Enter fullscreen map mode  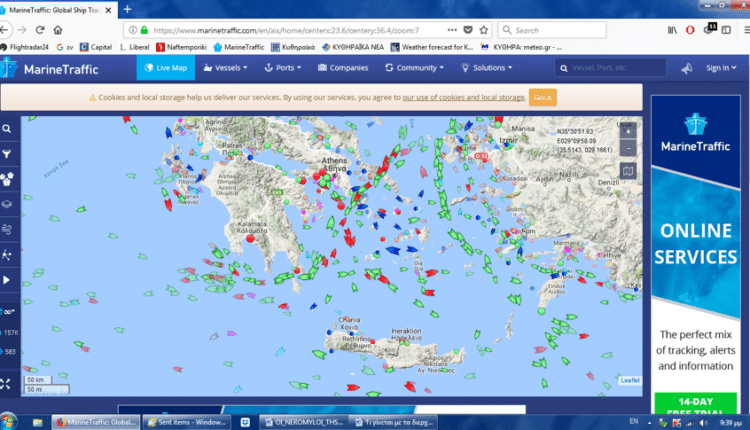click(x=7, y=383)
